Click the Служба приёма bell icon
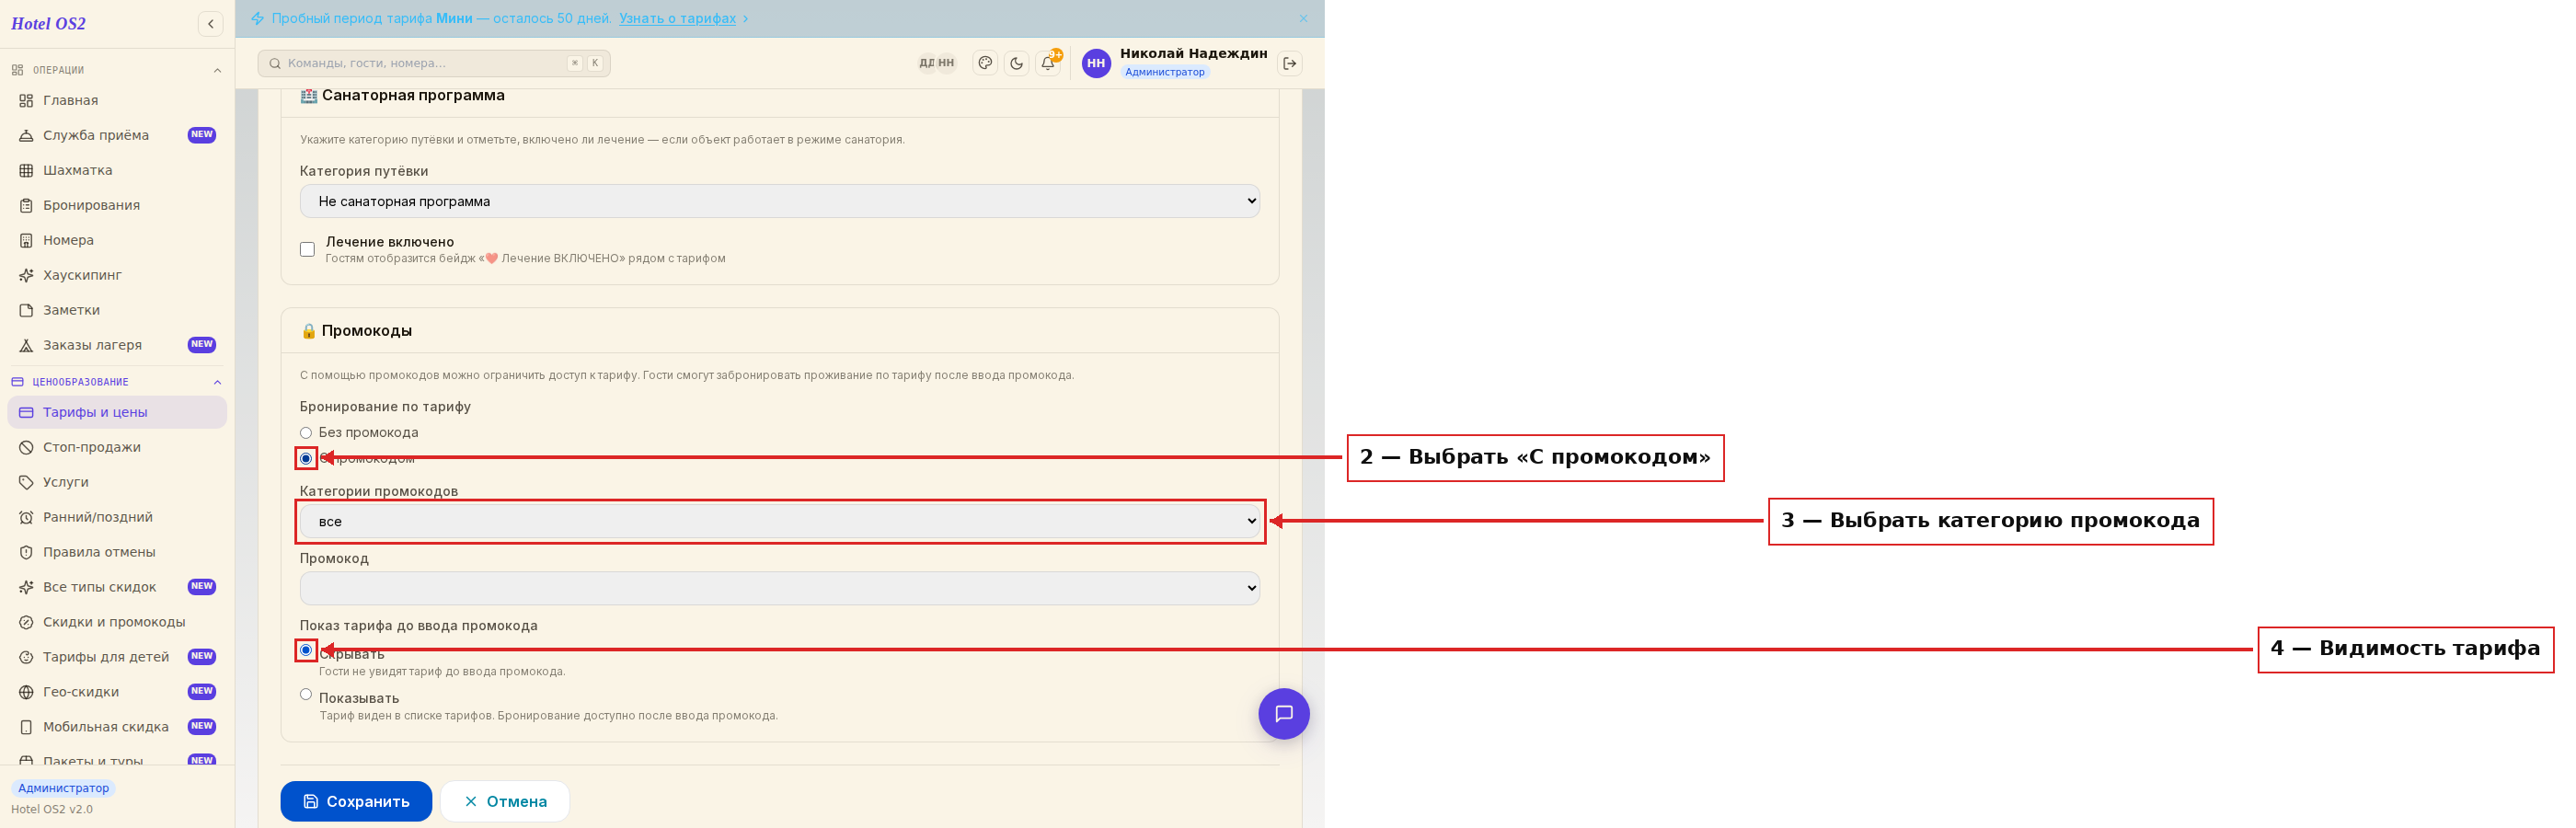This screenshot has width=2576, height=828. (x=26, y=135)
